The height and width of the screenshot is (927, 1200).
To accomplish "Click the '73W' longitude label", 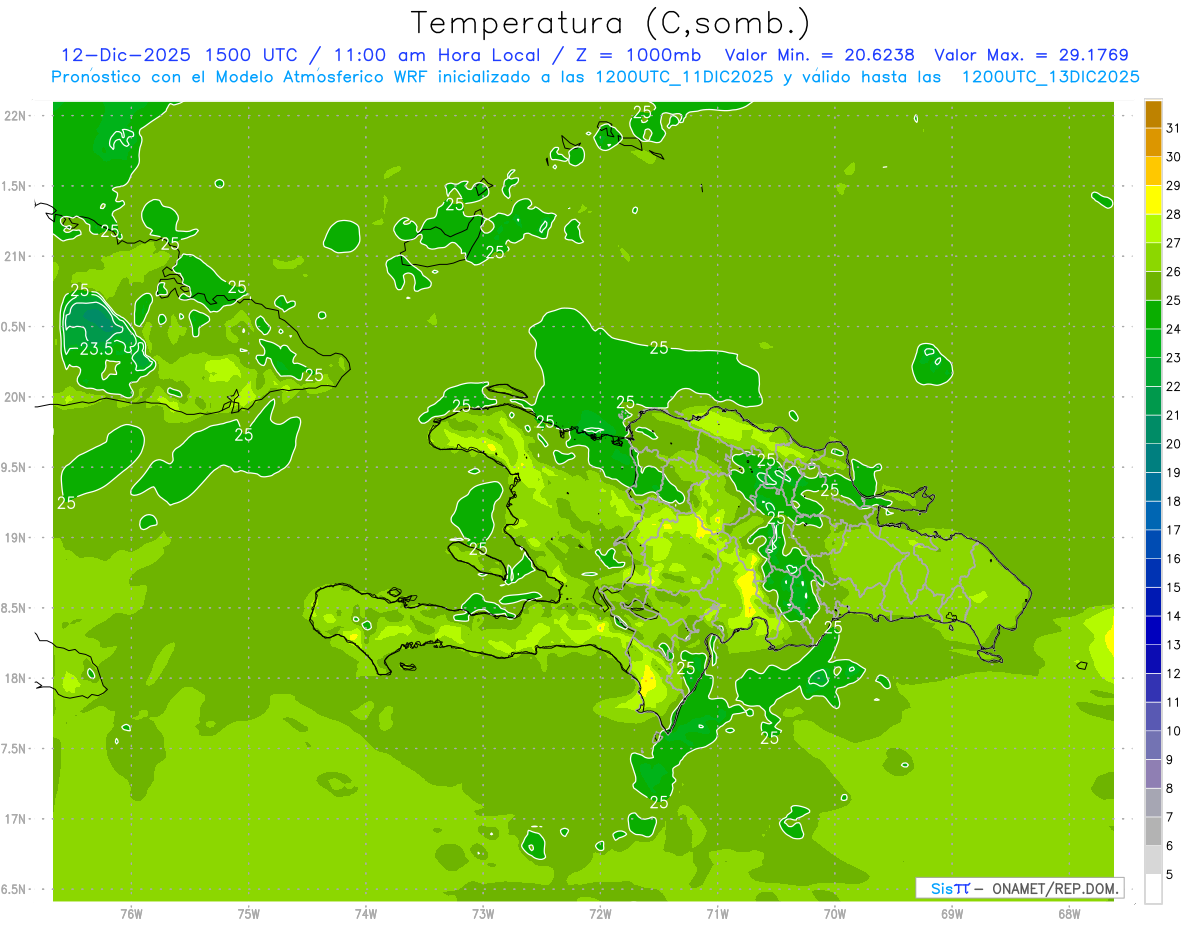I will click(483, 913).
